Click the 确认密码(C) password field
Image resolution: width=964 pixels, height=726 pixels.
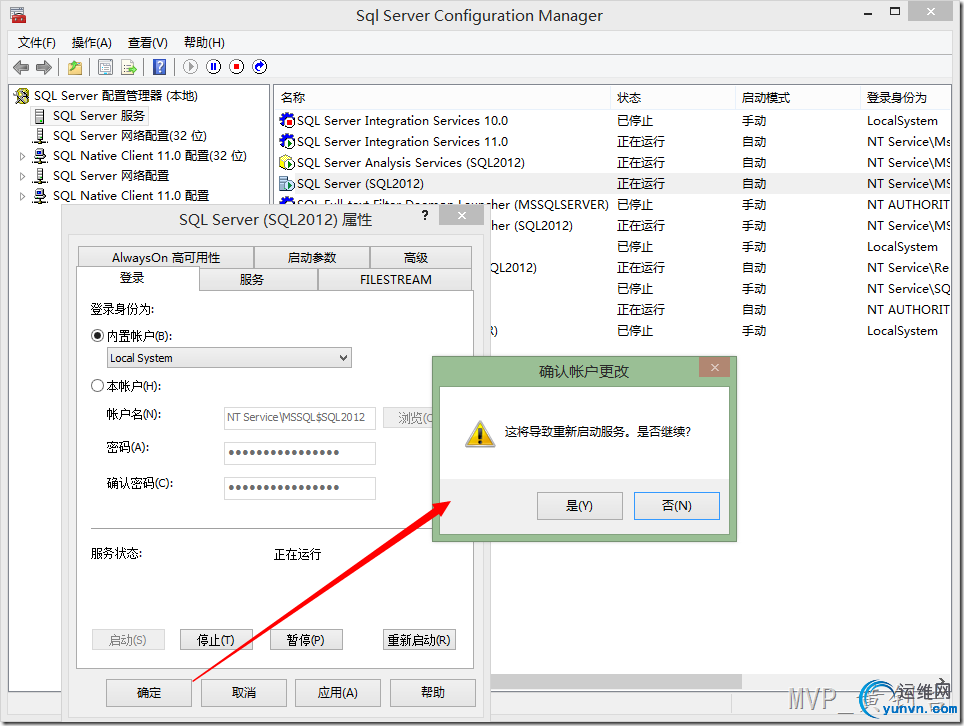tap(299, 488)
